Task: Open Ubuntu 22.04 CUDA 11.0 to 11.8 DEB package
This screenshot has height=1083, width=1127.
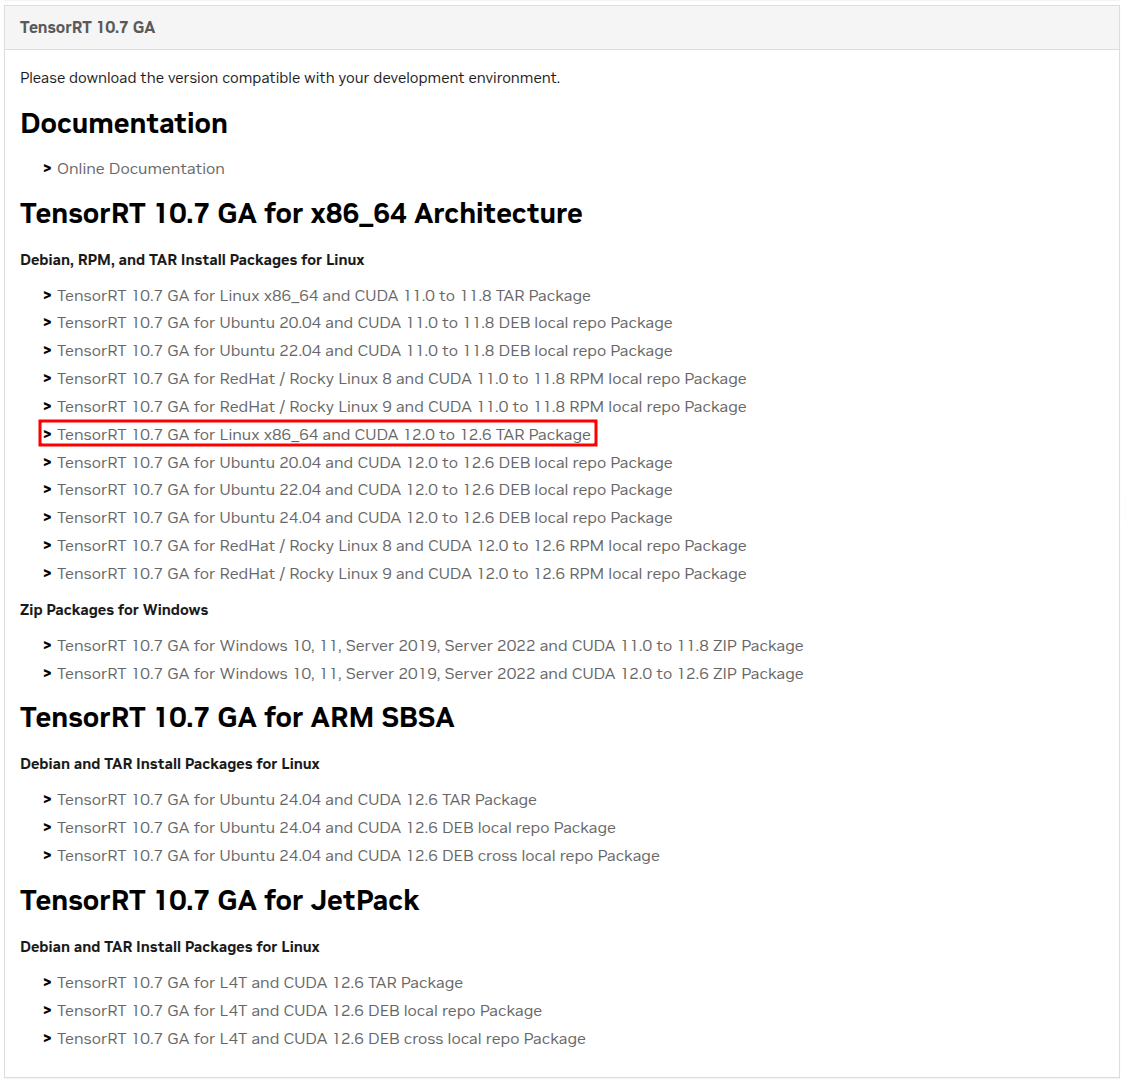Action: (365, 351)
